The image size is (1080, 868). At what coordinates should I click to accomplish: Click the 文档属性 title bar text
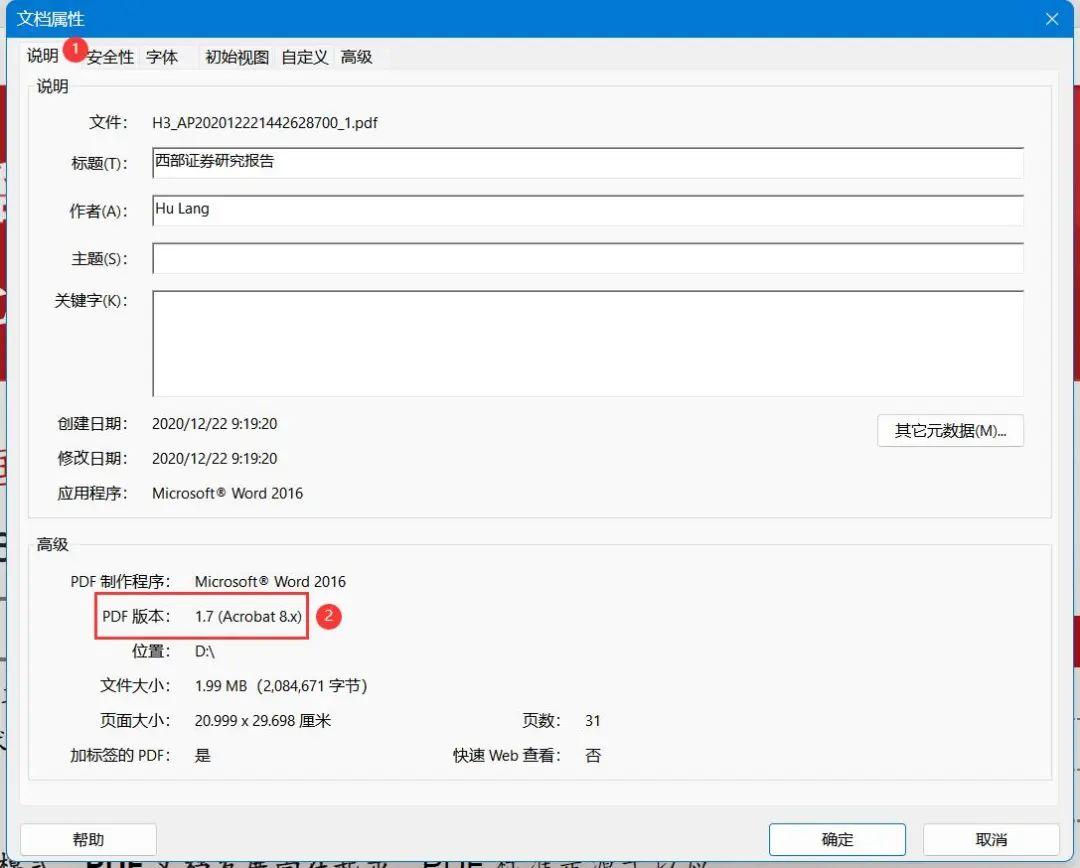click(x=50, y=19)
